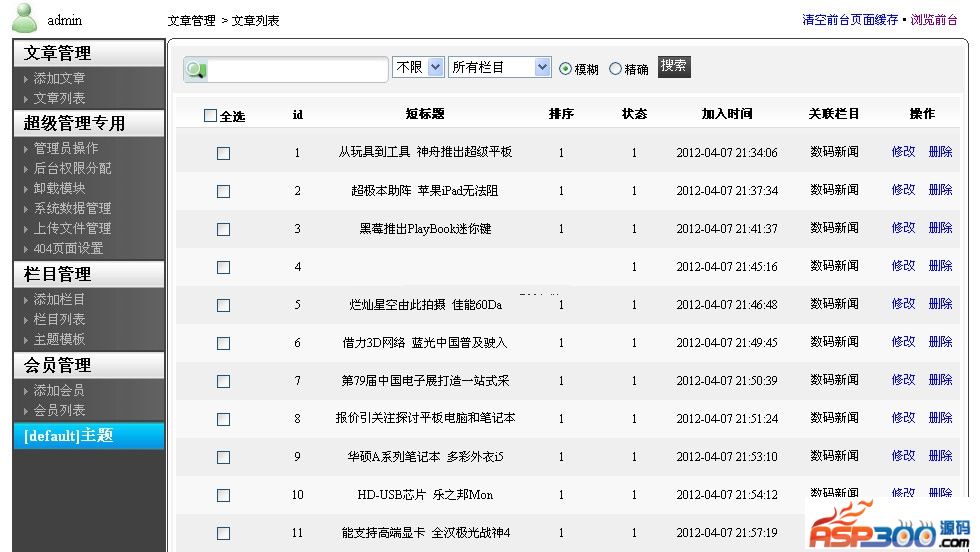Open 添加文章 in the sidebar
Viewport: 980px width, 552px height.
[x=59, y=78]
